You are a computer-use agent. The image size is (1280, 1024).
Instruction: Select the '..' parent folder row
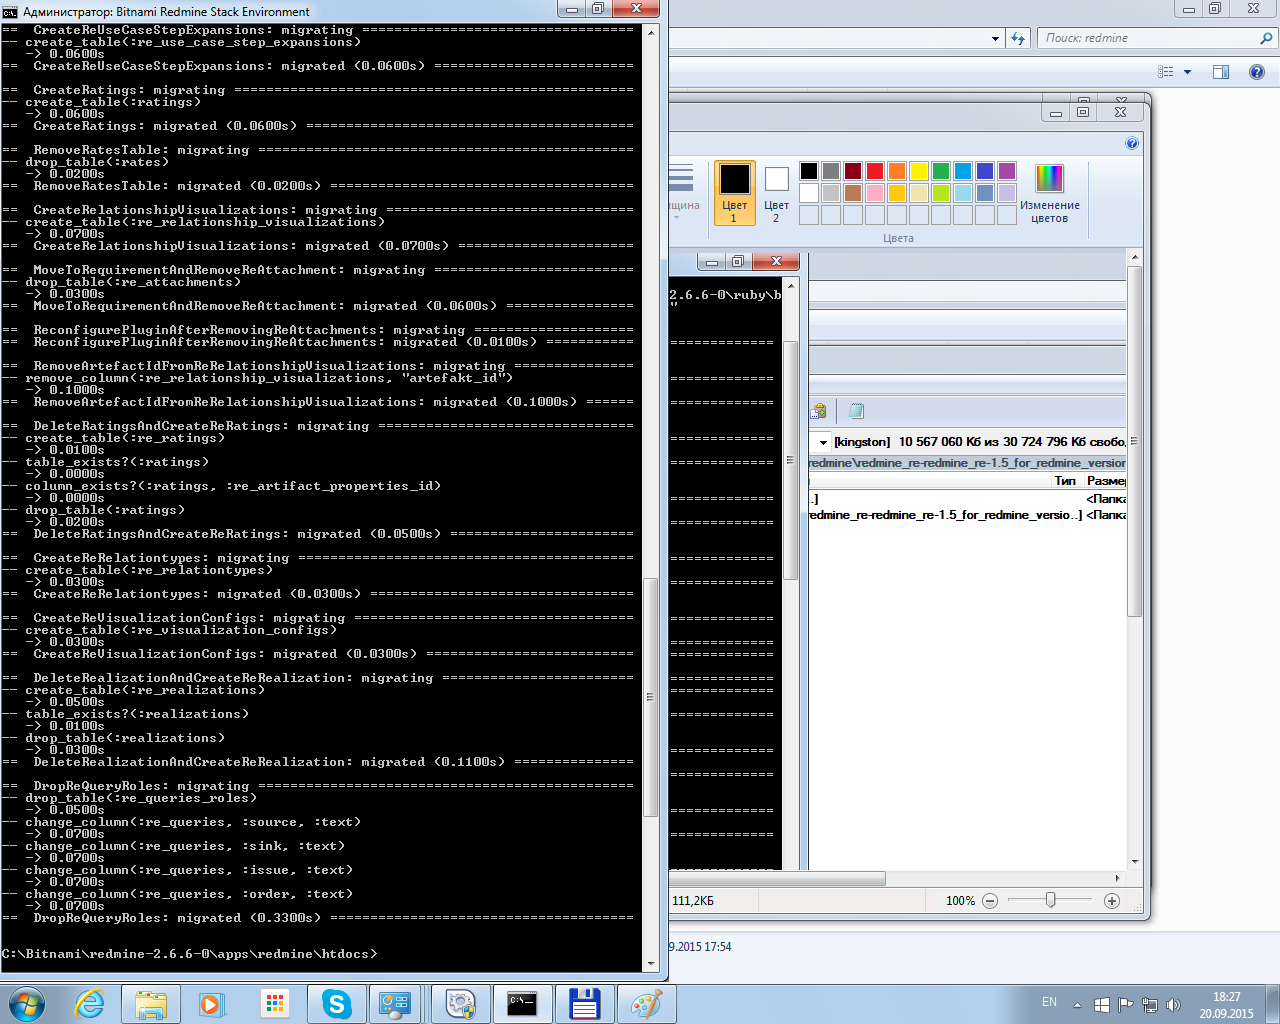(x=967, y=498)
